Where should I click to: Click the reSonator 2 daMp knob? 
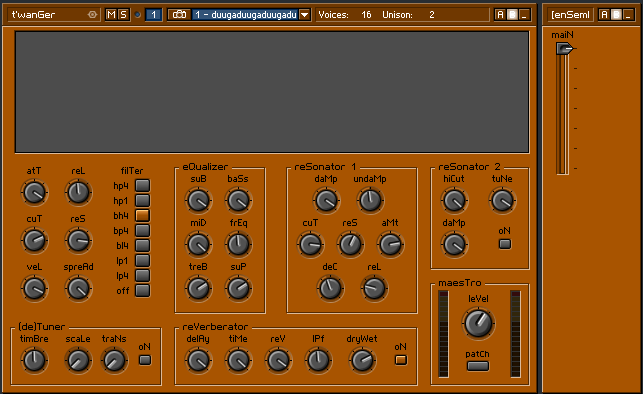click(x=454, y=245)
